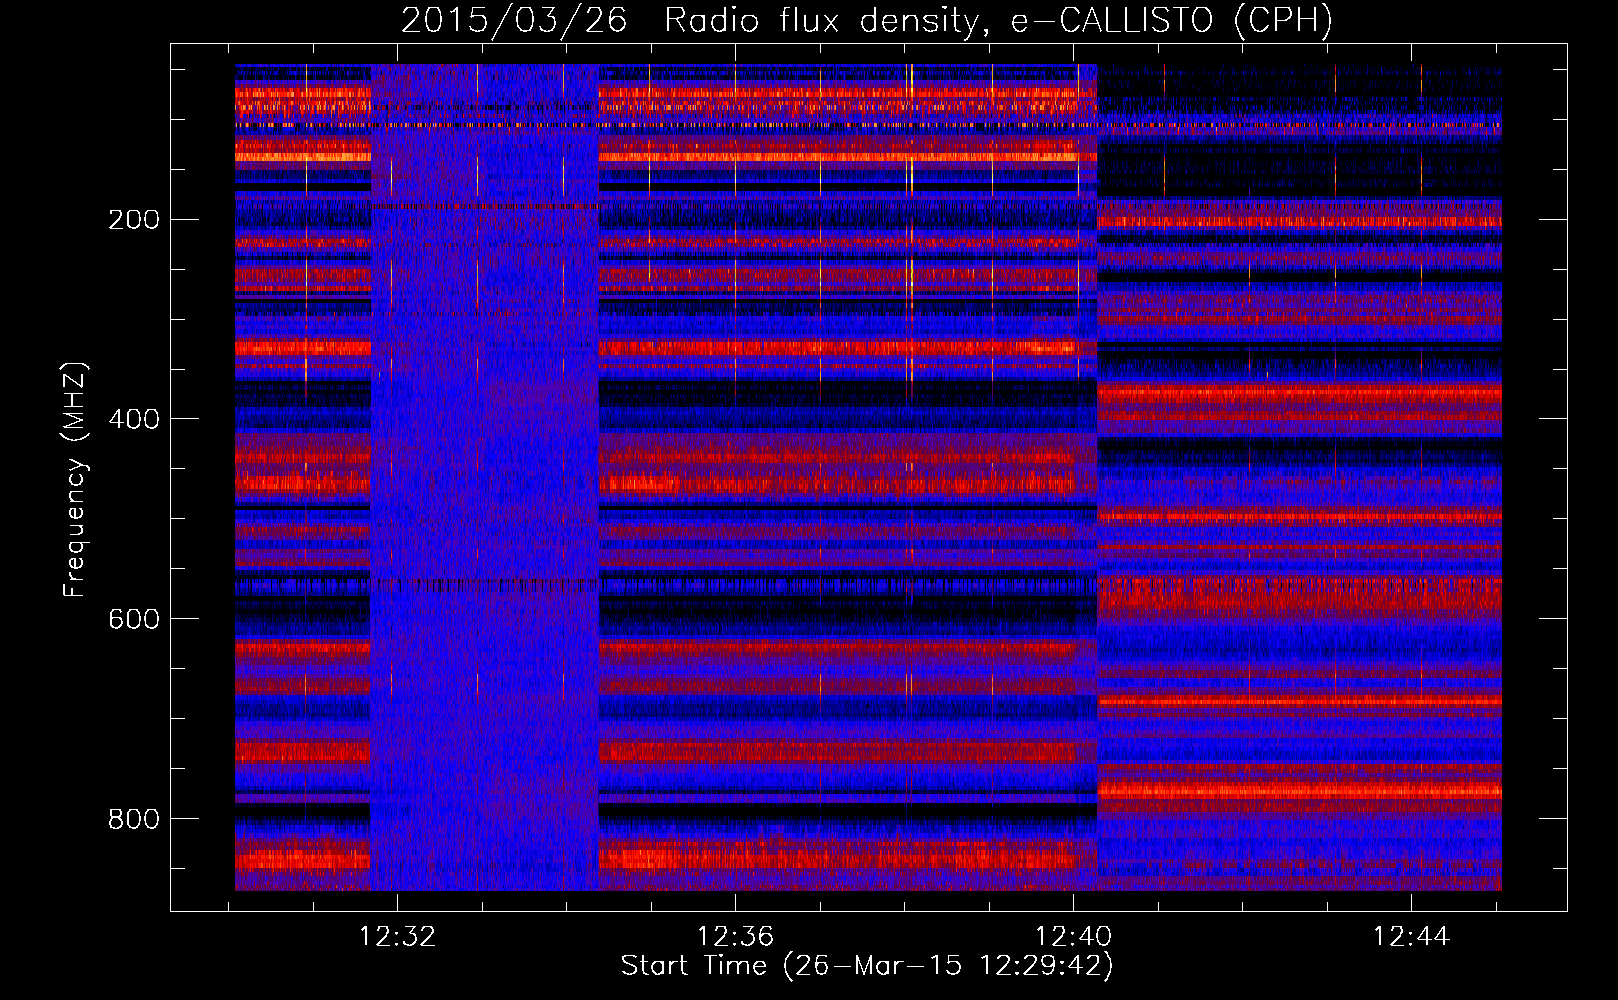1618x1000 pixels.
Task: Click the 400 frequency tick label
Action: (134, 419)
